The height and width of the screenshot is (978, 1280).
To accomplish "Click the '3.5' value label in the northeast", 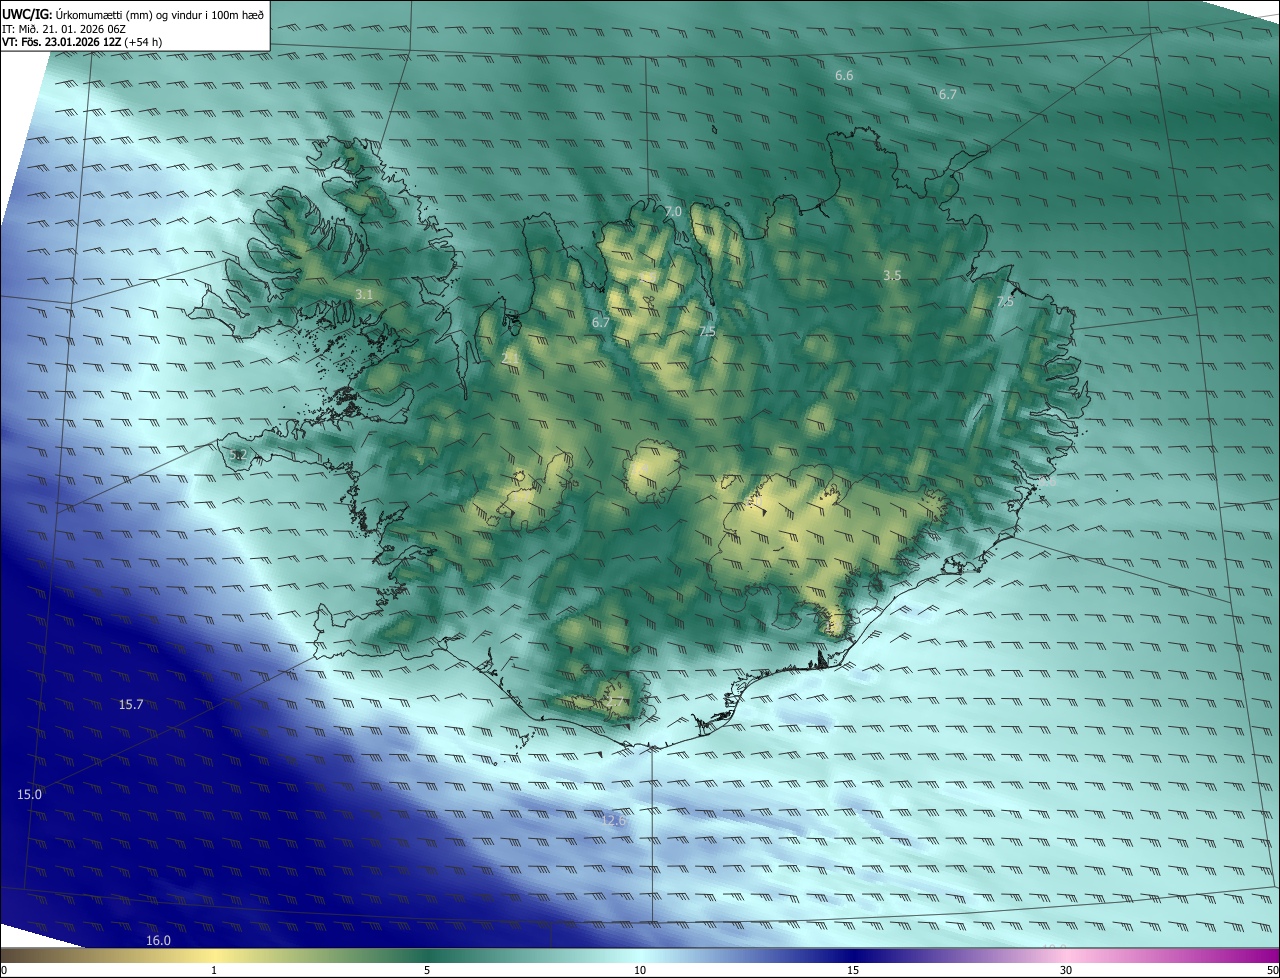I will [892, 275].
